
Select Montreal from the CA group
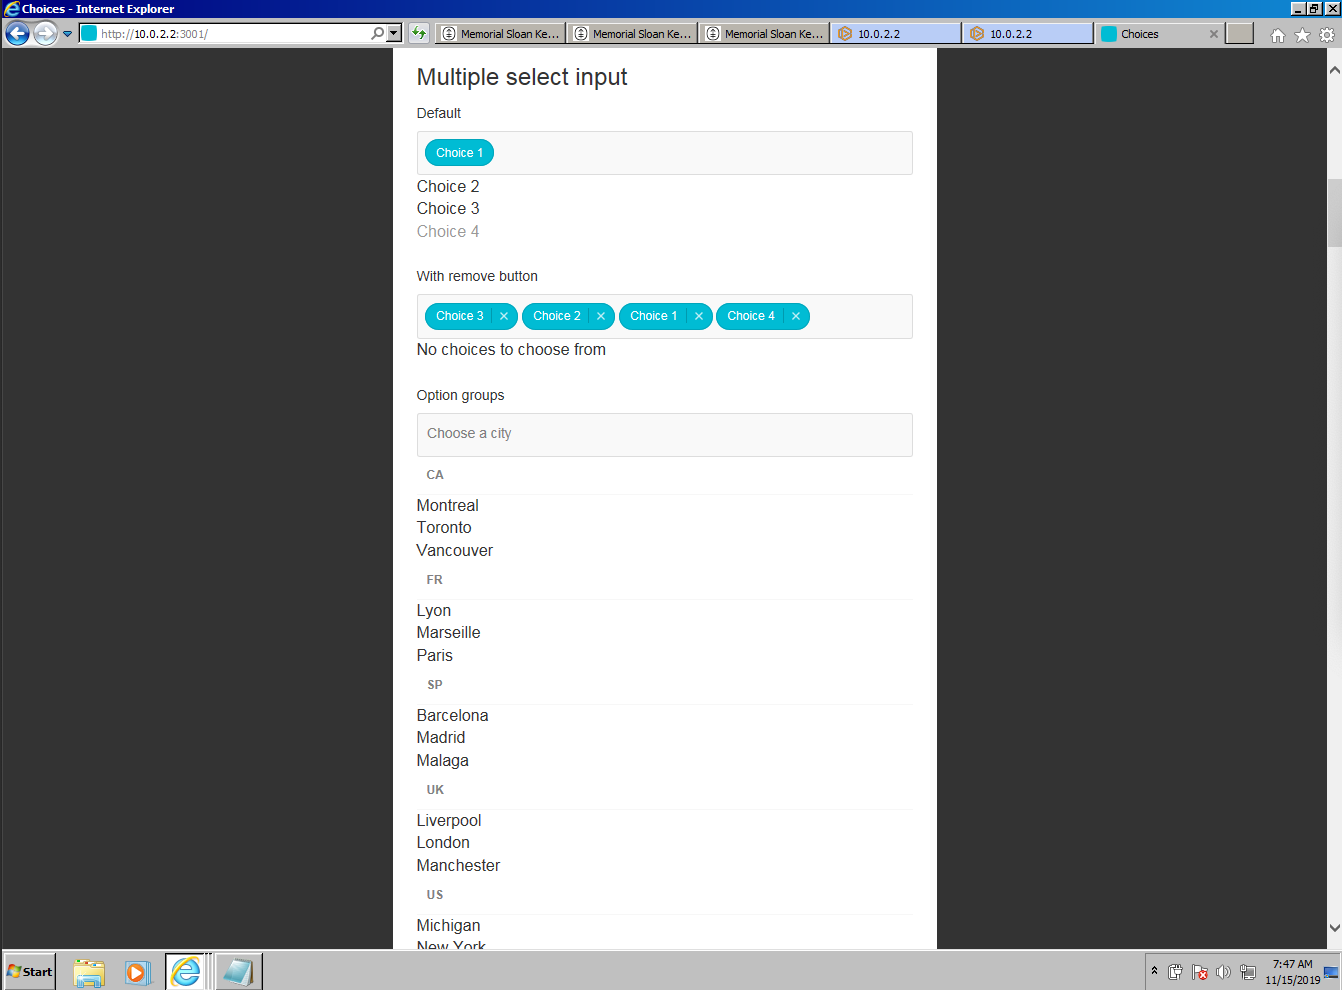coord(664,505)
